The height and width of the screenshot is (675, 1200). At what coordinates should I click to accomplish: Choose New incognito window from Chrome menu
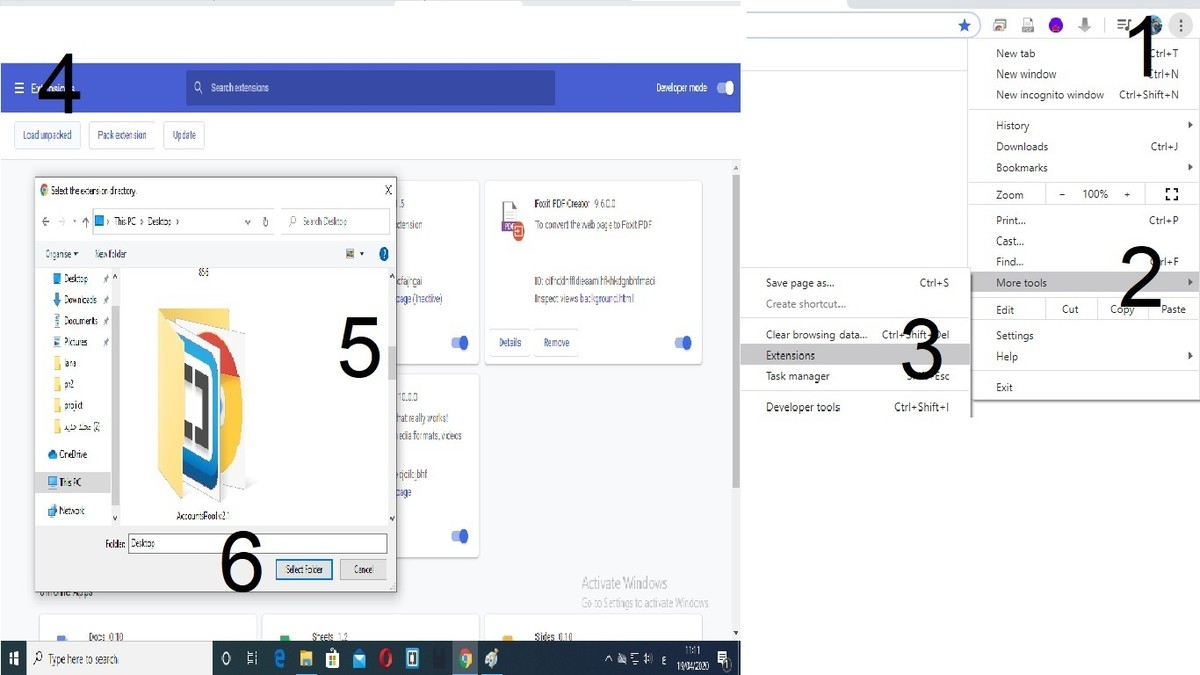[x=1050, y=95]
